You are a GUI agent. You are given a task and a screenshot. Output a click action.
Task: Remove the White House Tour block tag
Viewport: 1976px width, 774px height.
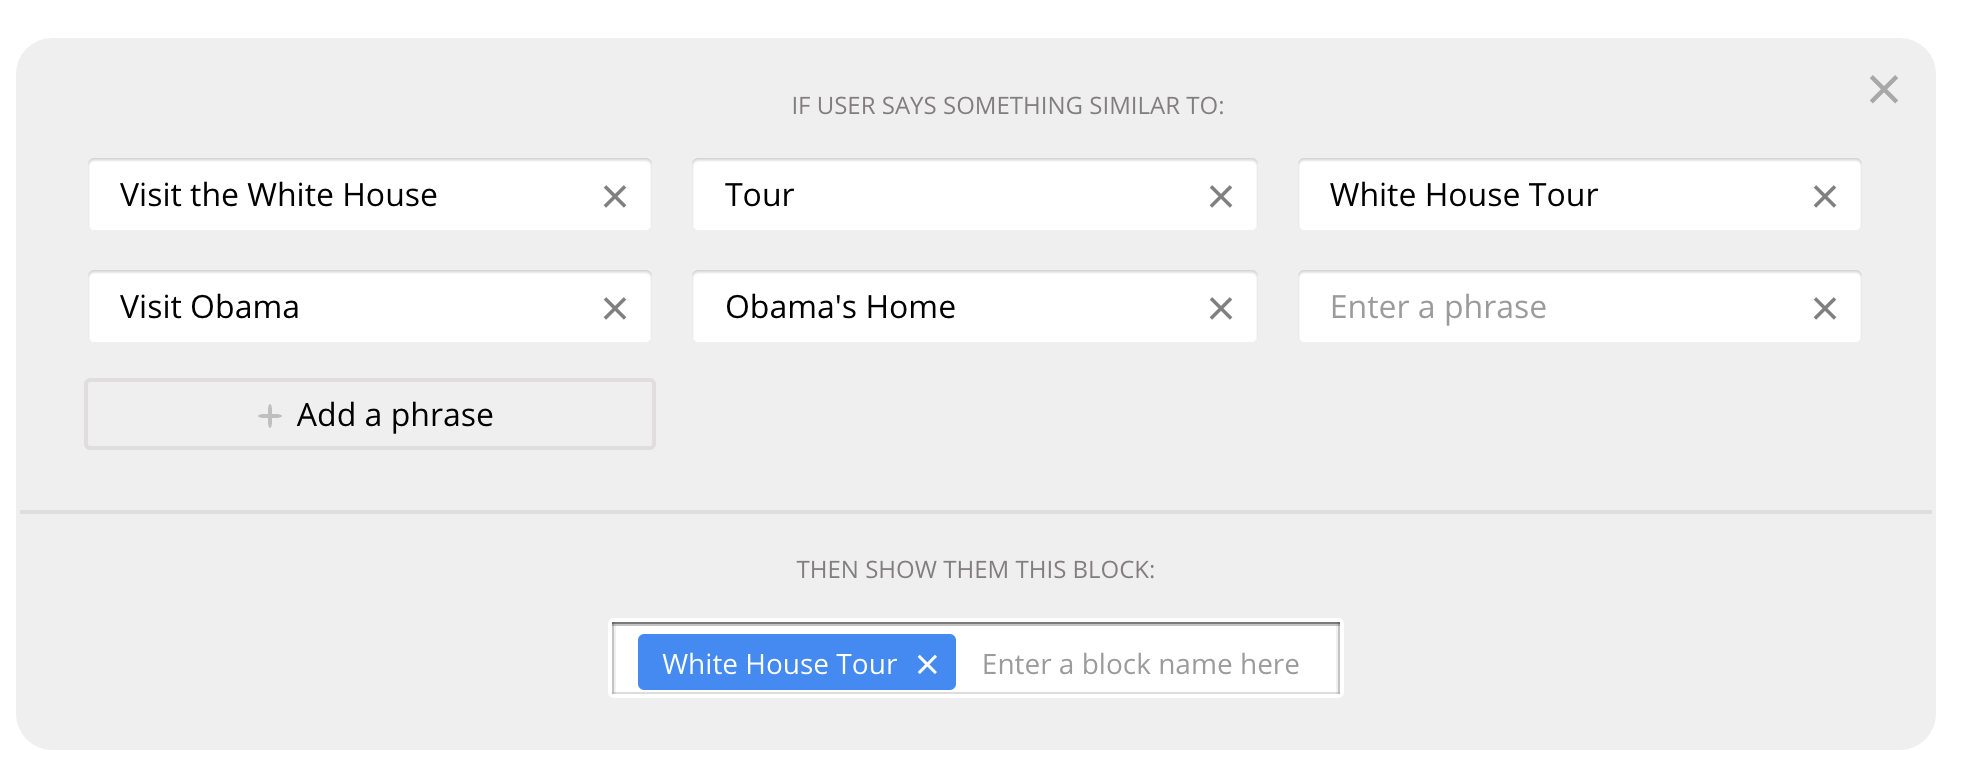[x=927, y=664]
